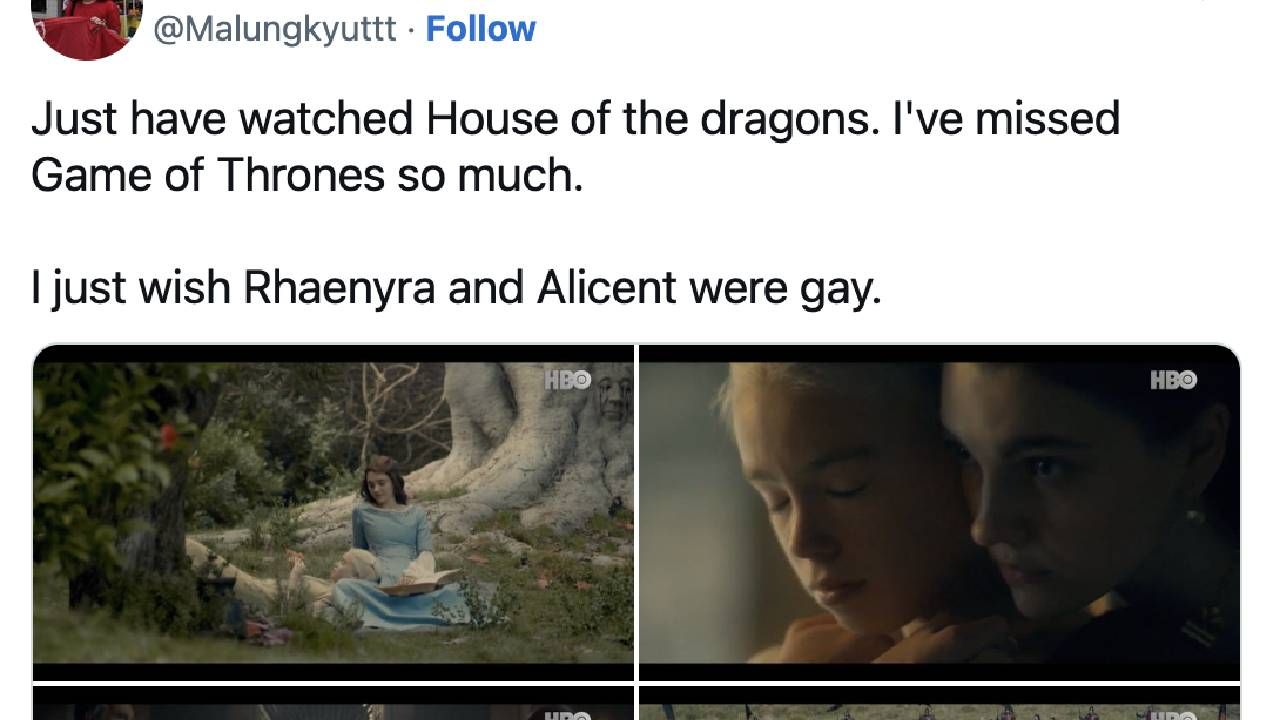
Task: Open the partially visible bottom-right field photo
Action: (x=939, y=704)
